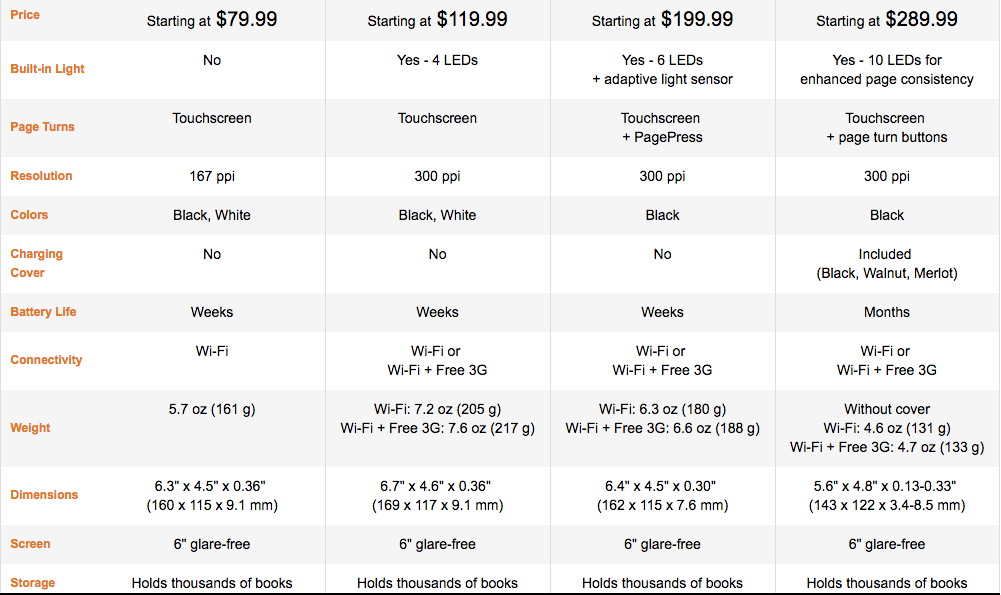Click the Connectivity row label
The height and width of the screenshot is (595, 1001).
[x=46, y=360]
